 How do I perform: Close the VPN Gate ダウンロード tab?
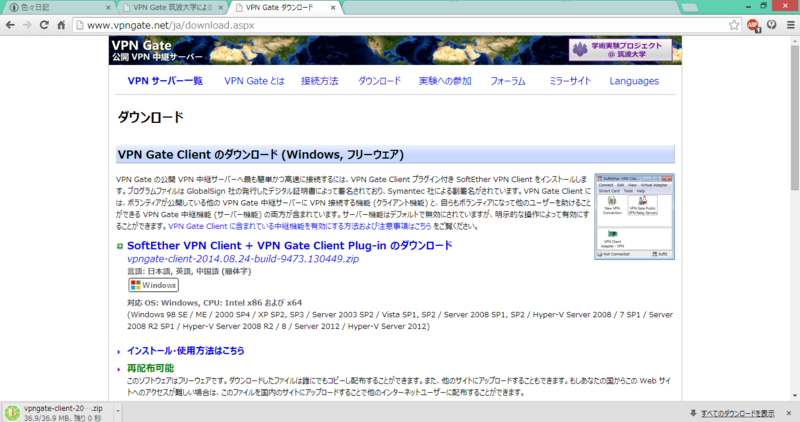[333, 8]
